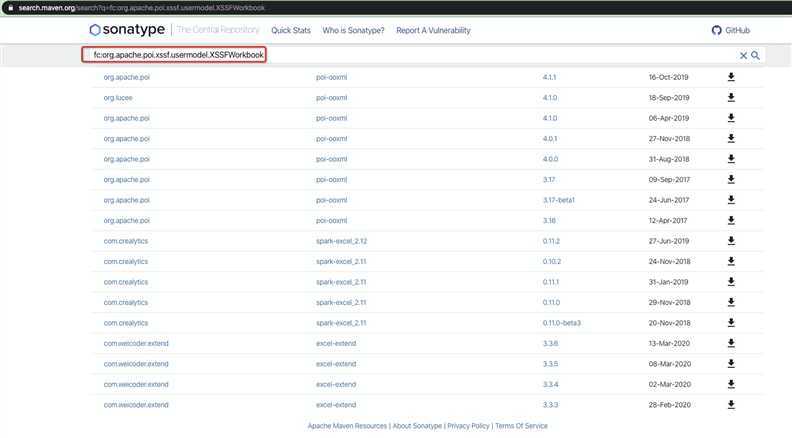
Task: Download poi-ooxml 3.17 dated 09-Sep-2017
Action: click(x=731, y=179)
